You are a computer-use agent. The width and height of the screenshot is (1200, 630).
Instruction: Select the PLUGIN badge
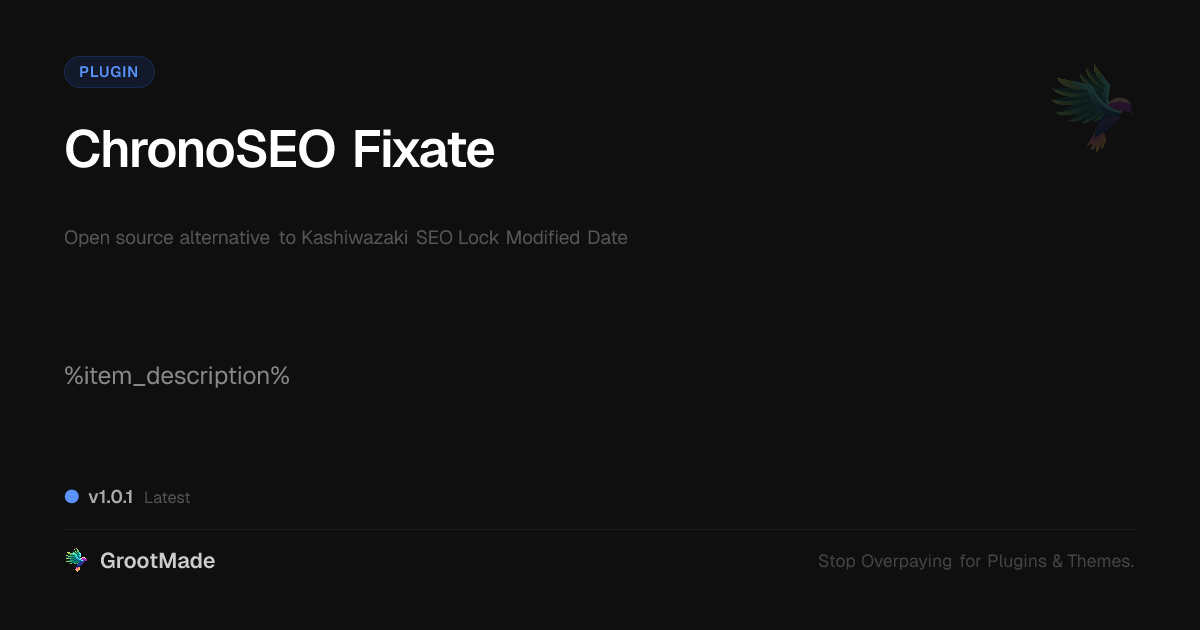109,72
